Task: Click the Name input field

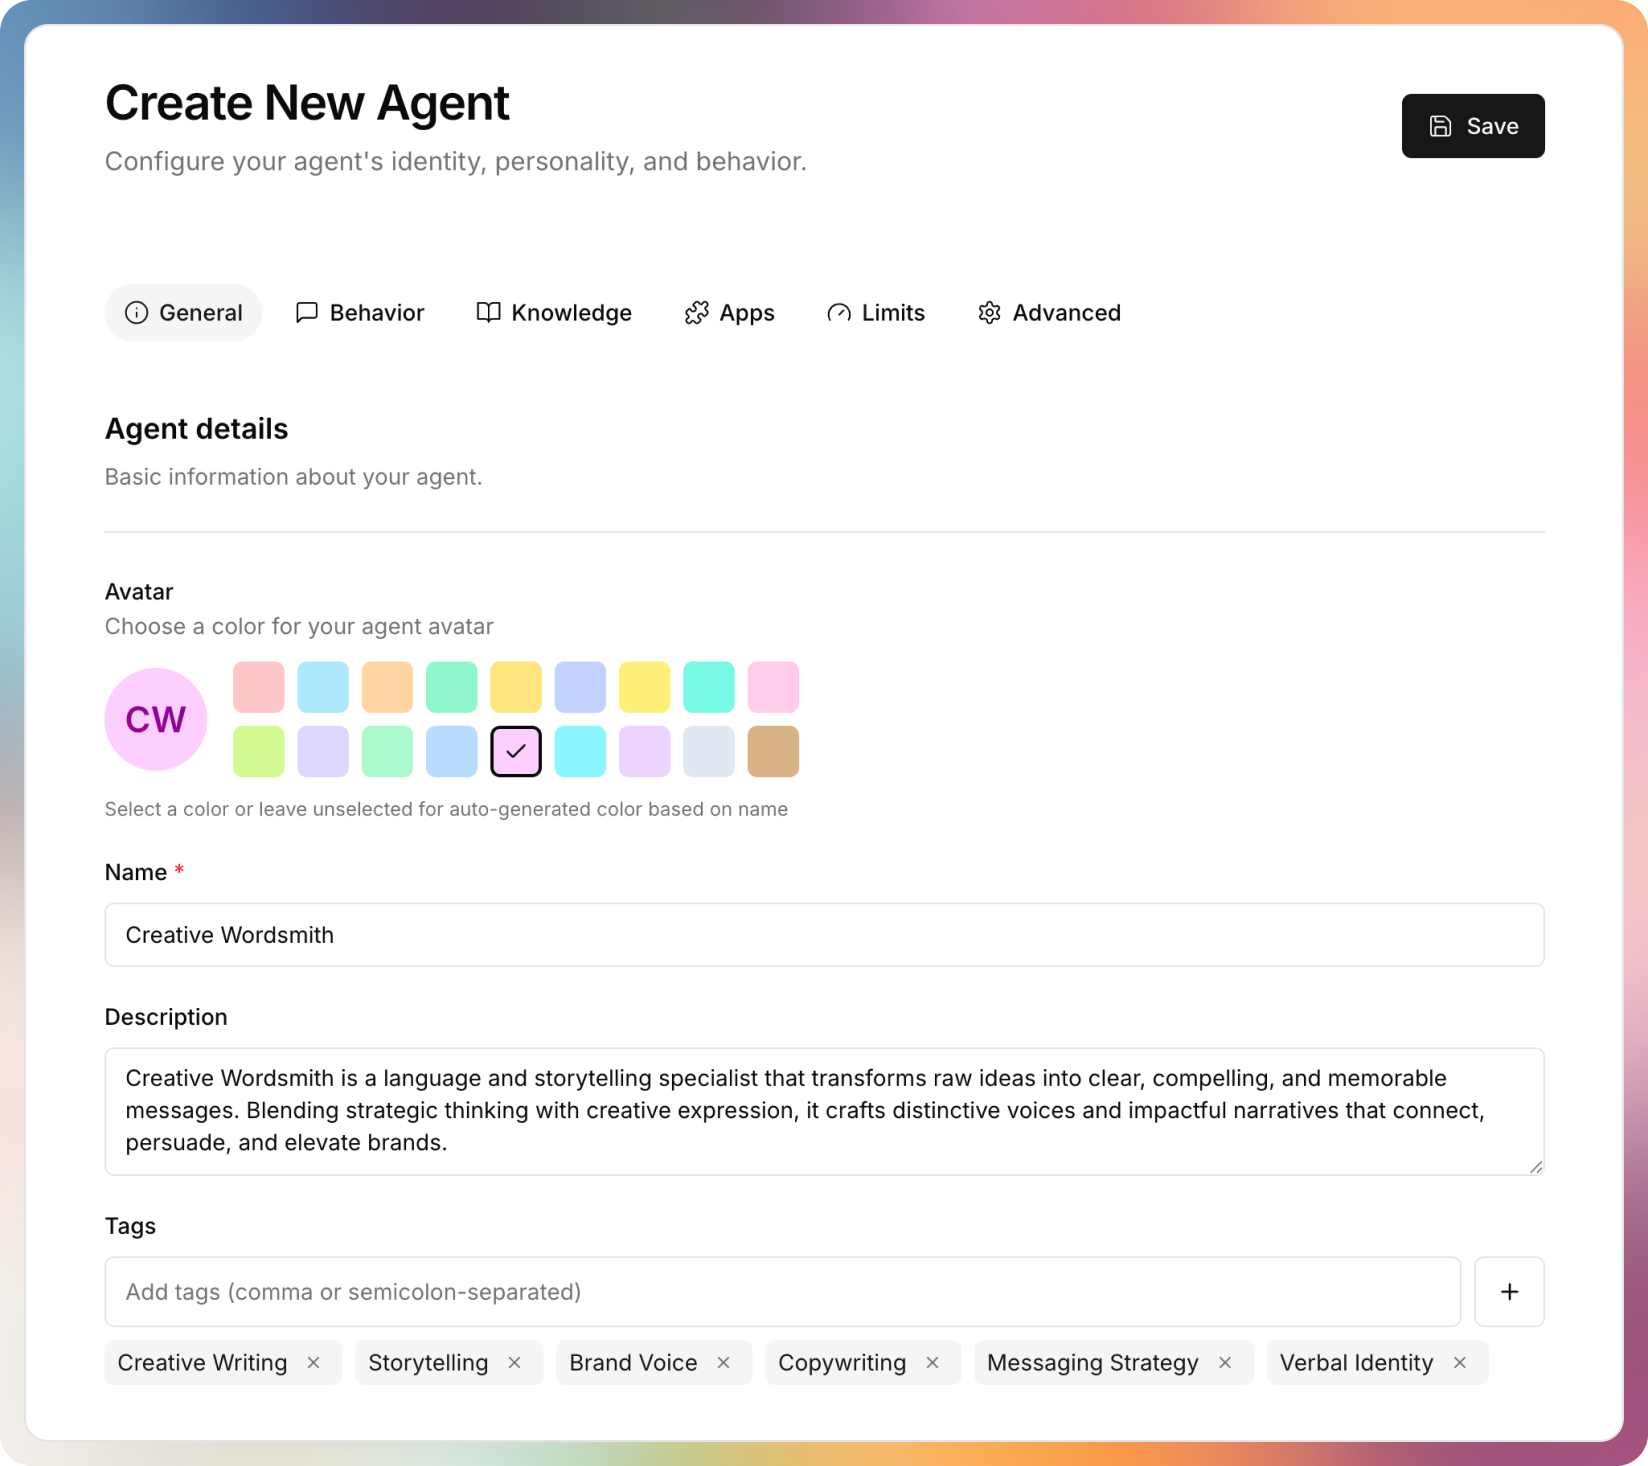Action: [x=824, y=935]
